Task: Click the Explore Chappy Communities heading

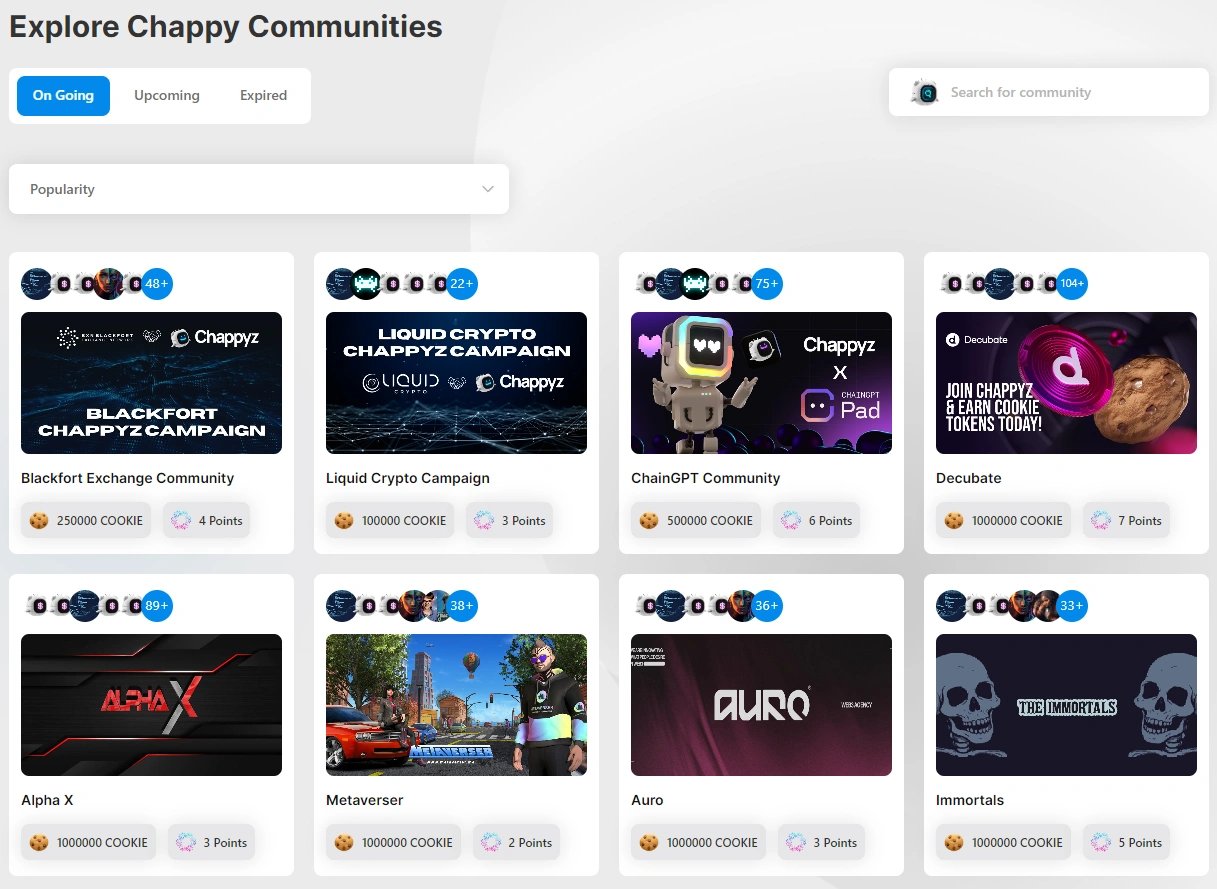Action: coord(226,26)
